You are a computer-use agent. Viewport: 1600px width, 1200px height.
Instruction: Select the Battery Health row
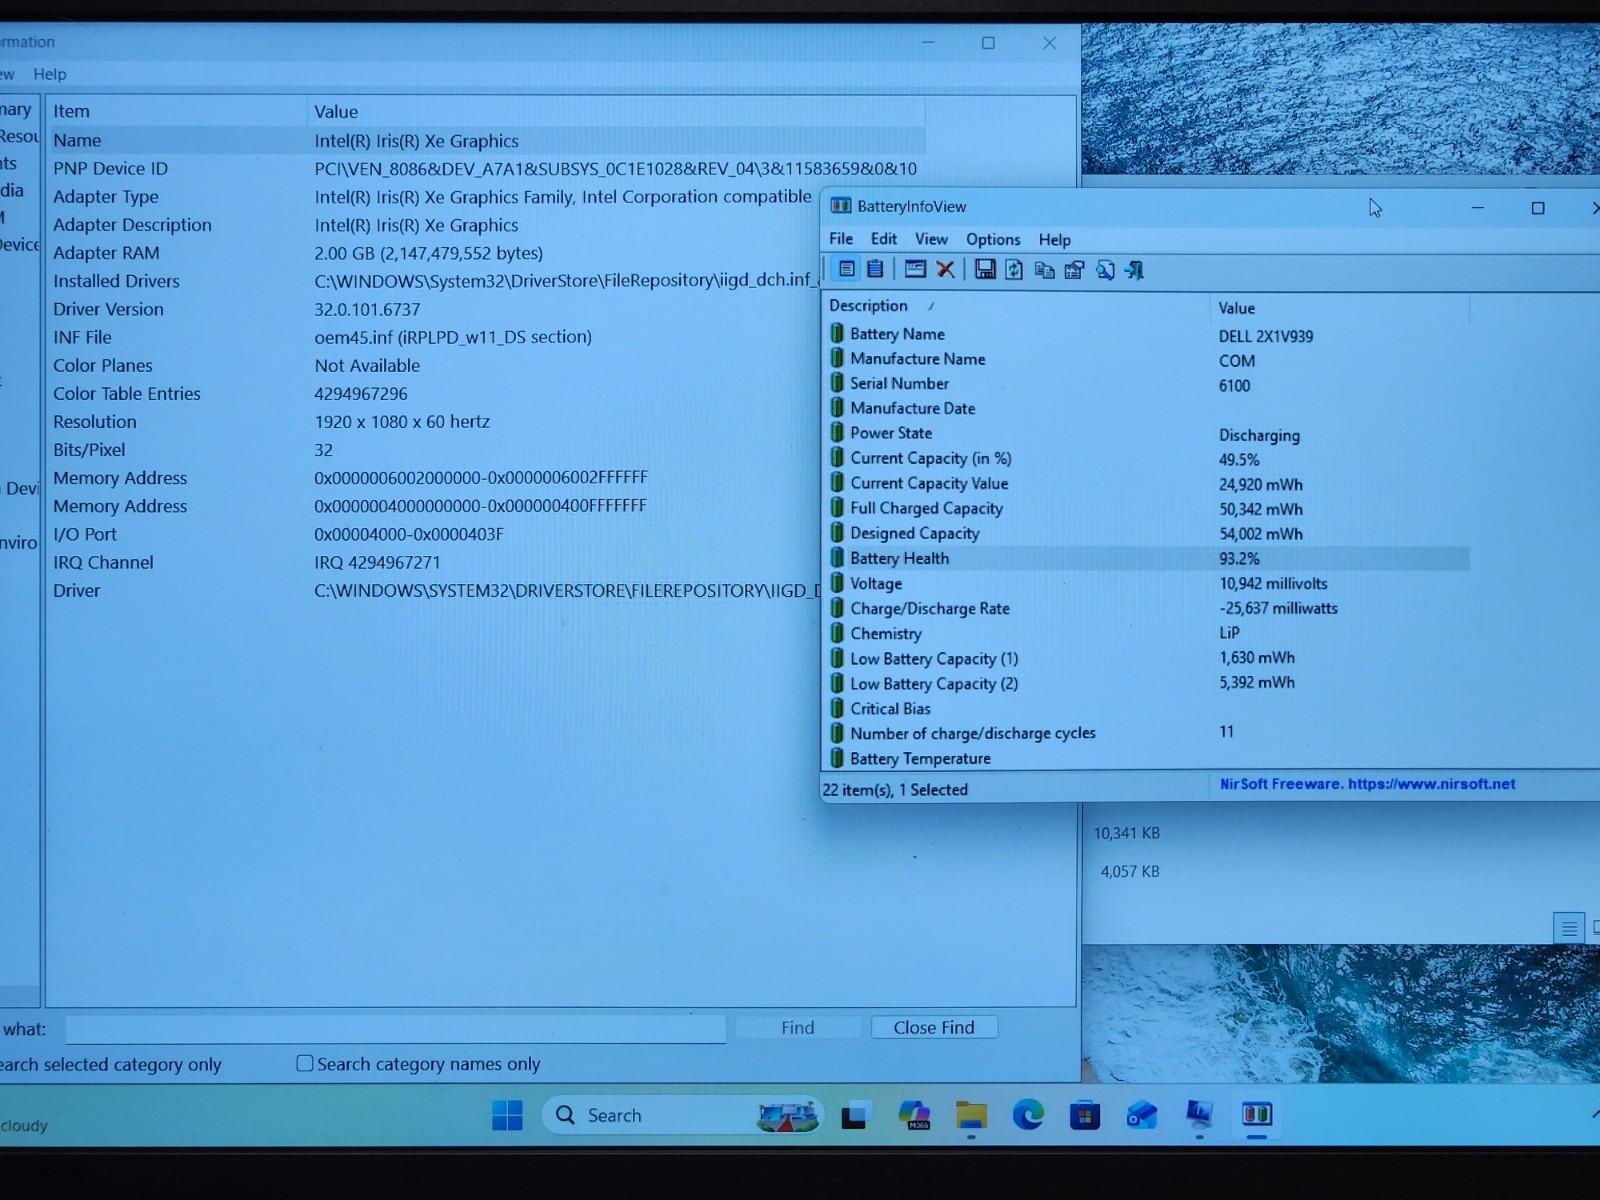[x=1148, y=558]
